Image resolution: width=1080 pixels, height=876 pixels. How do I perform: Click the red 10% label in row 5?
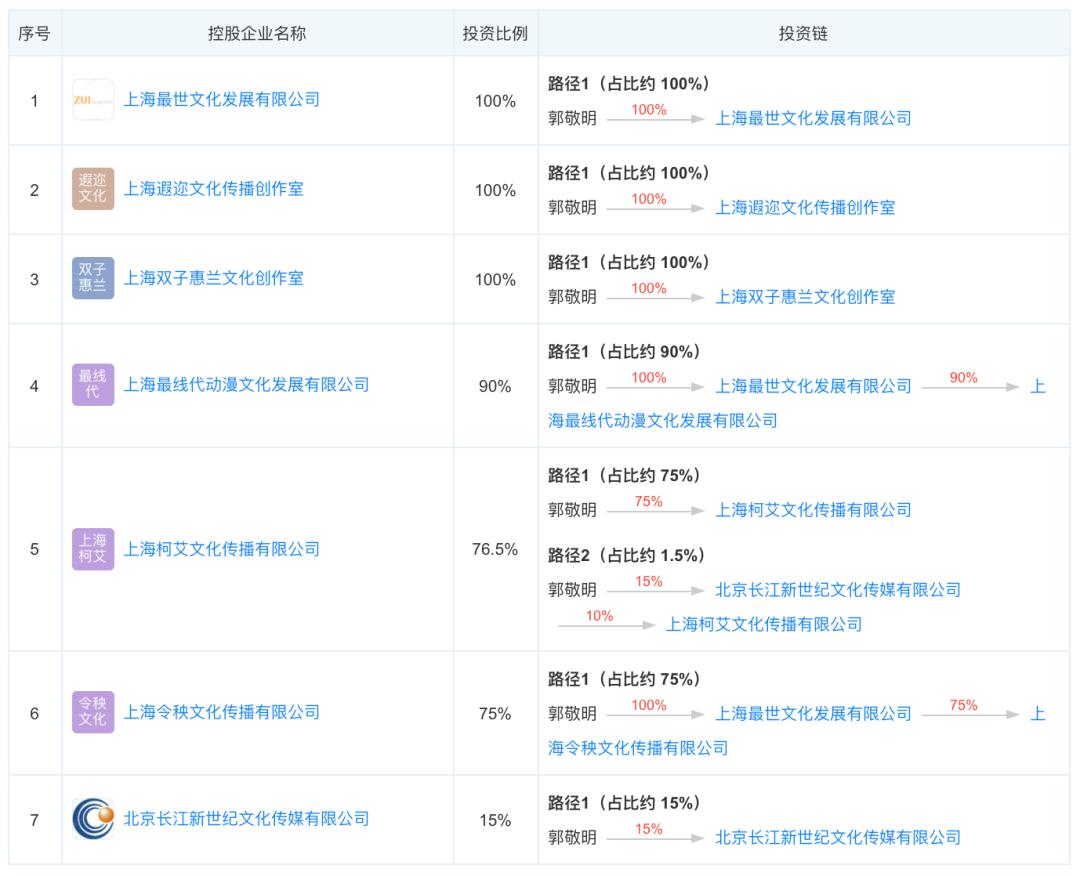(599, 616)
